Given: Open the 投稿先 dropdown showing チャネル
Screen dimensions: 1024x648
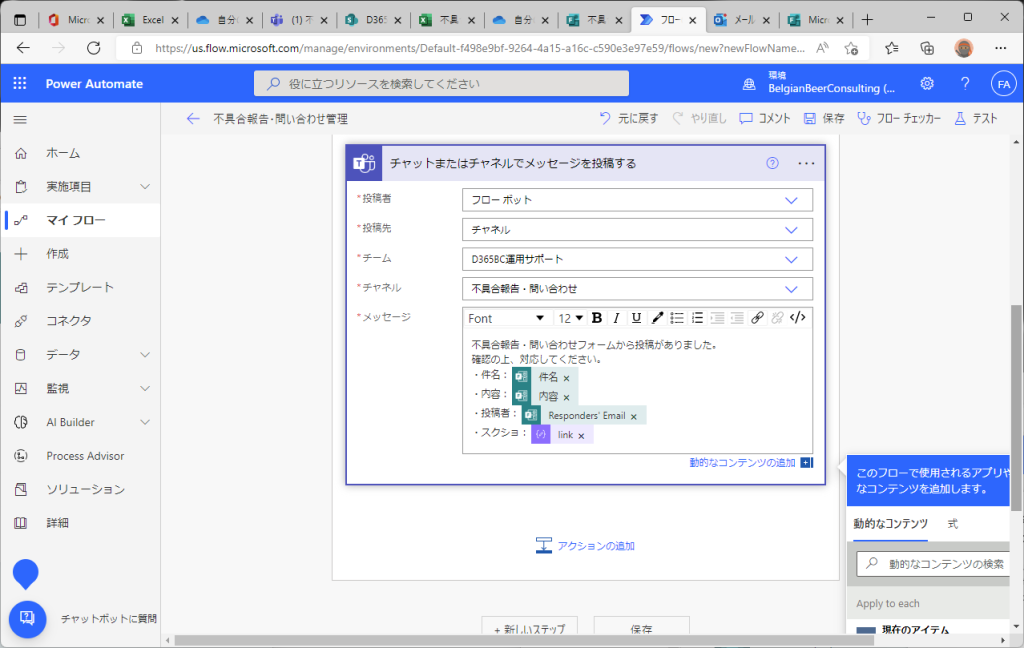Looking at the screenshot, I should (x=637, y=230).
